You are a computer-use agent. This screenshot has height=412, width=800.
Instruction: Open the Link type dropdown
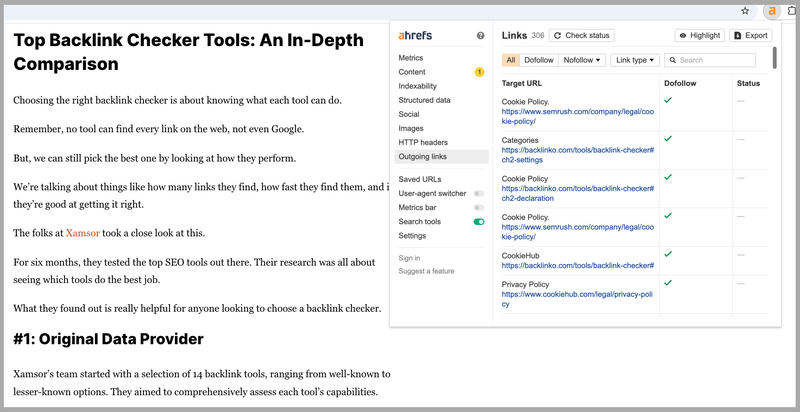click(x=635, y=60)
